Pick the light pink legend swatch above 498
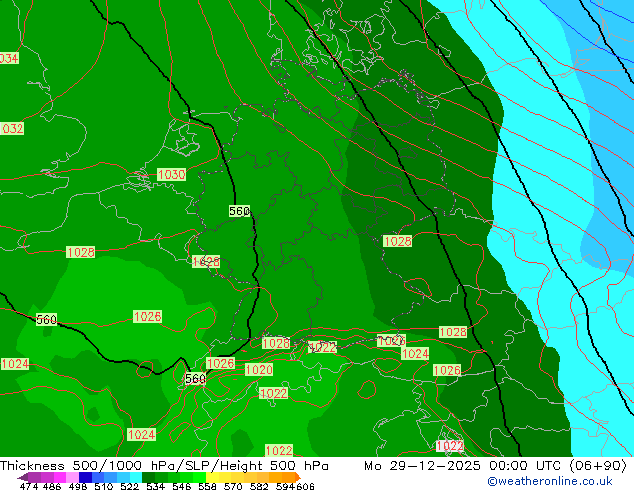The height and width of the screenshot is (490, 634). point(72,477)
